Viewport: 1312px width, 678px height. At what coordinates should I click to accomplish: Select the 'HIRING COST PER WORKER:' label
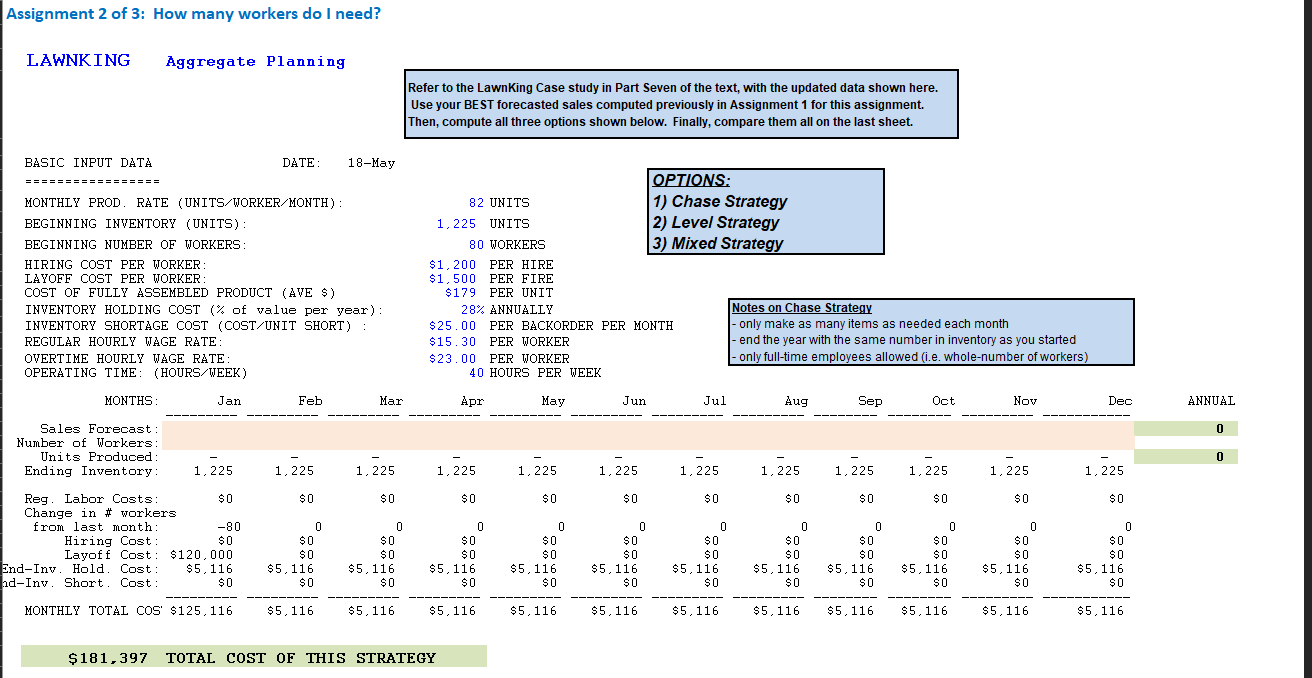116,265
